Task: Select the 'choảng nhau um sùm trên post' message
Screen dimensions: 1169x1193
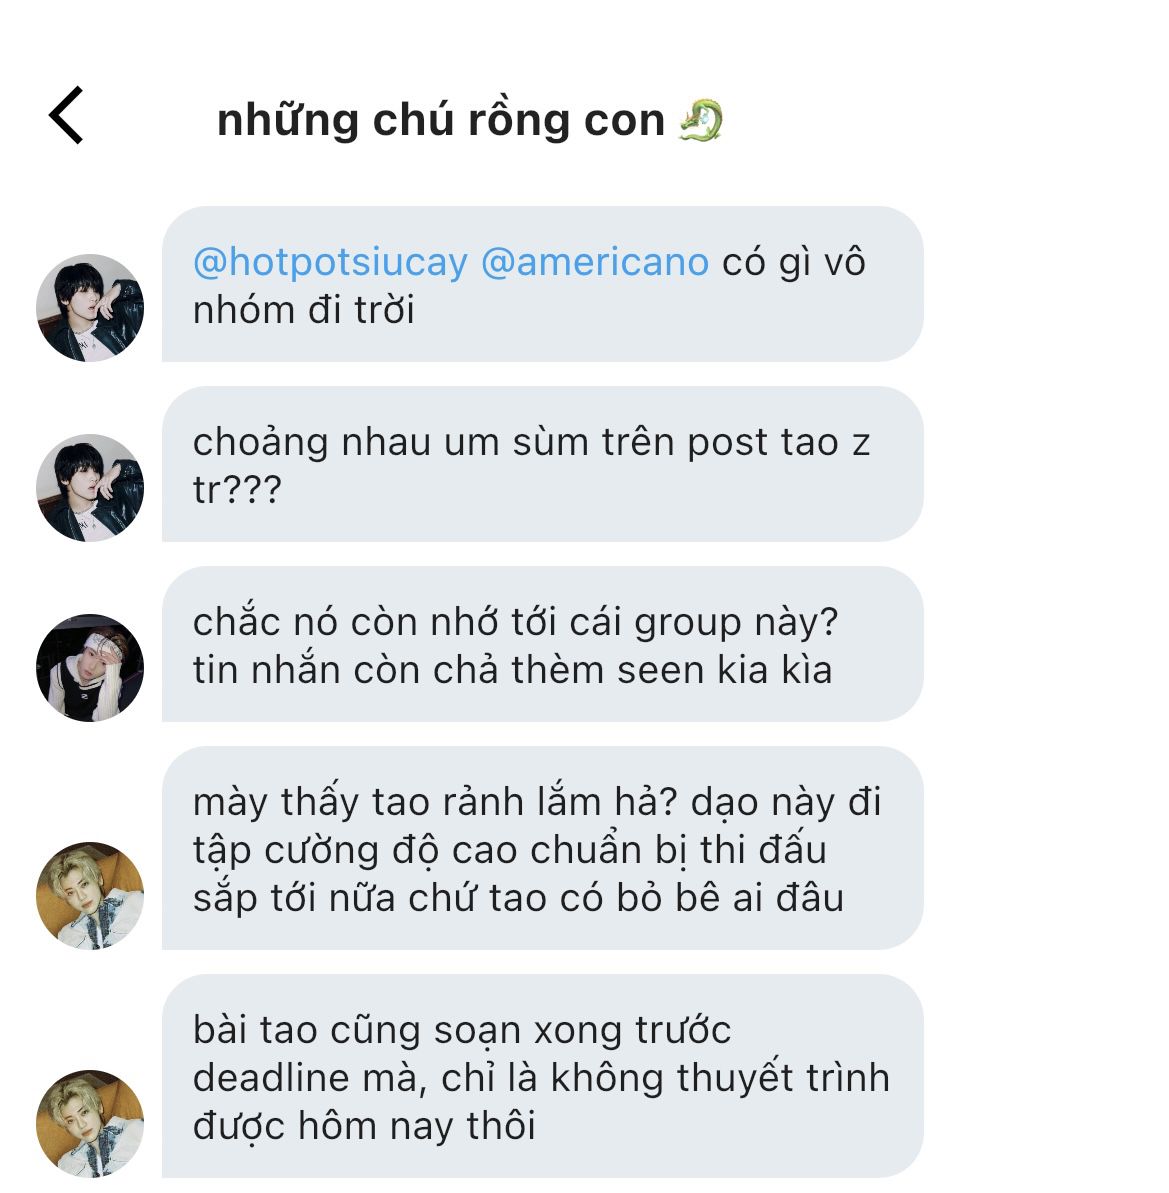Action: (x=543, y=464)
